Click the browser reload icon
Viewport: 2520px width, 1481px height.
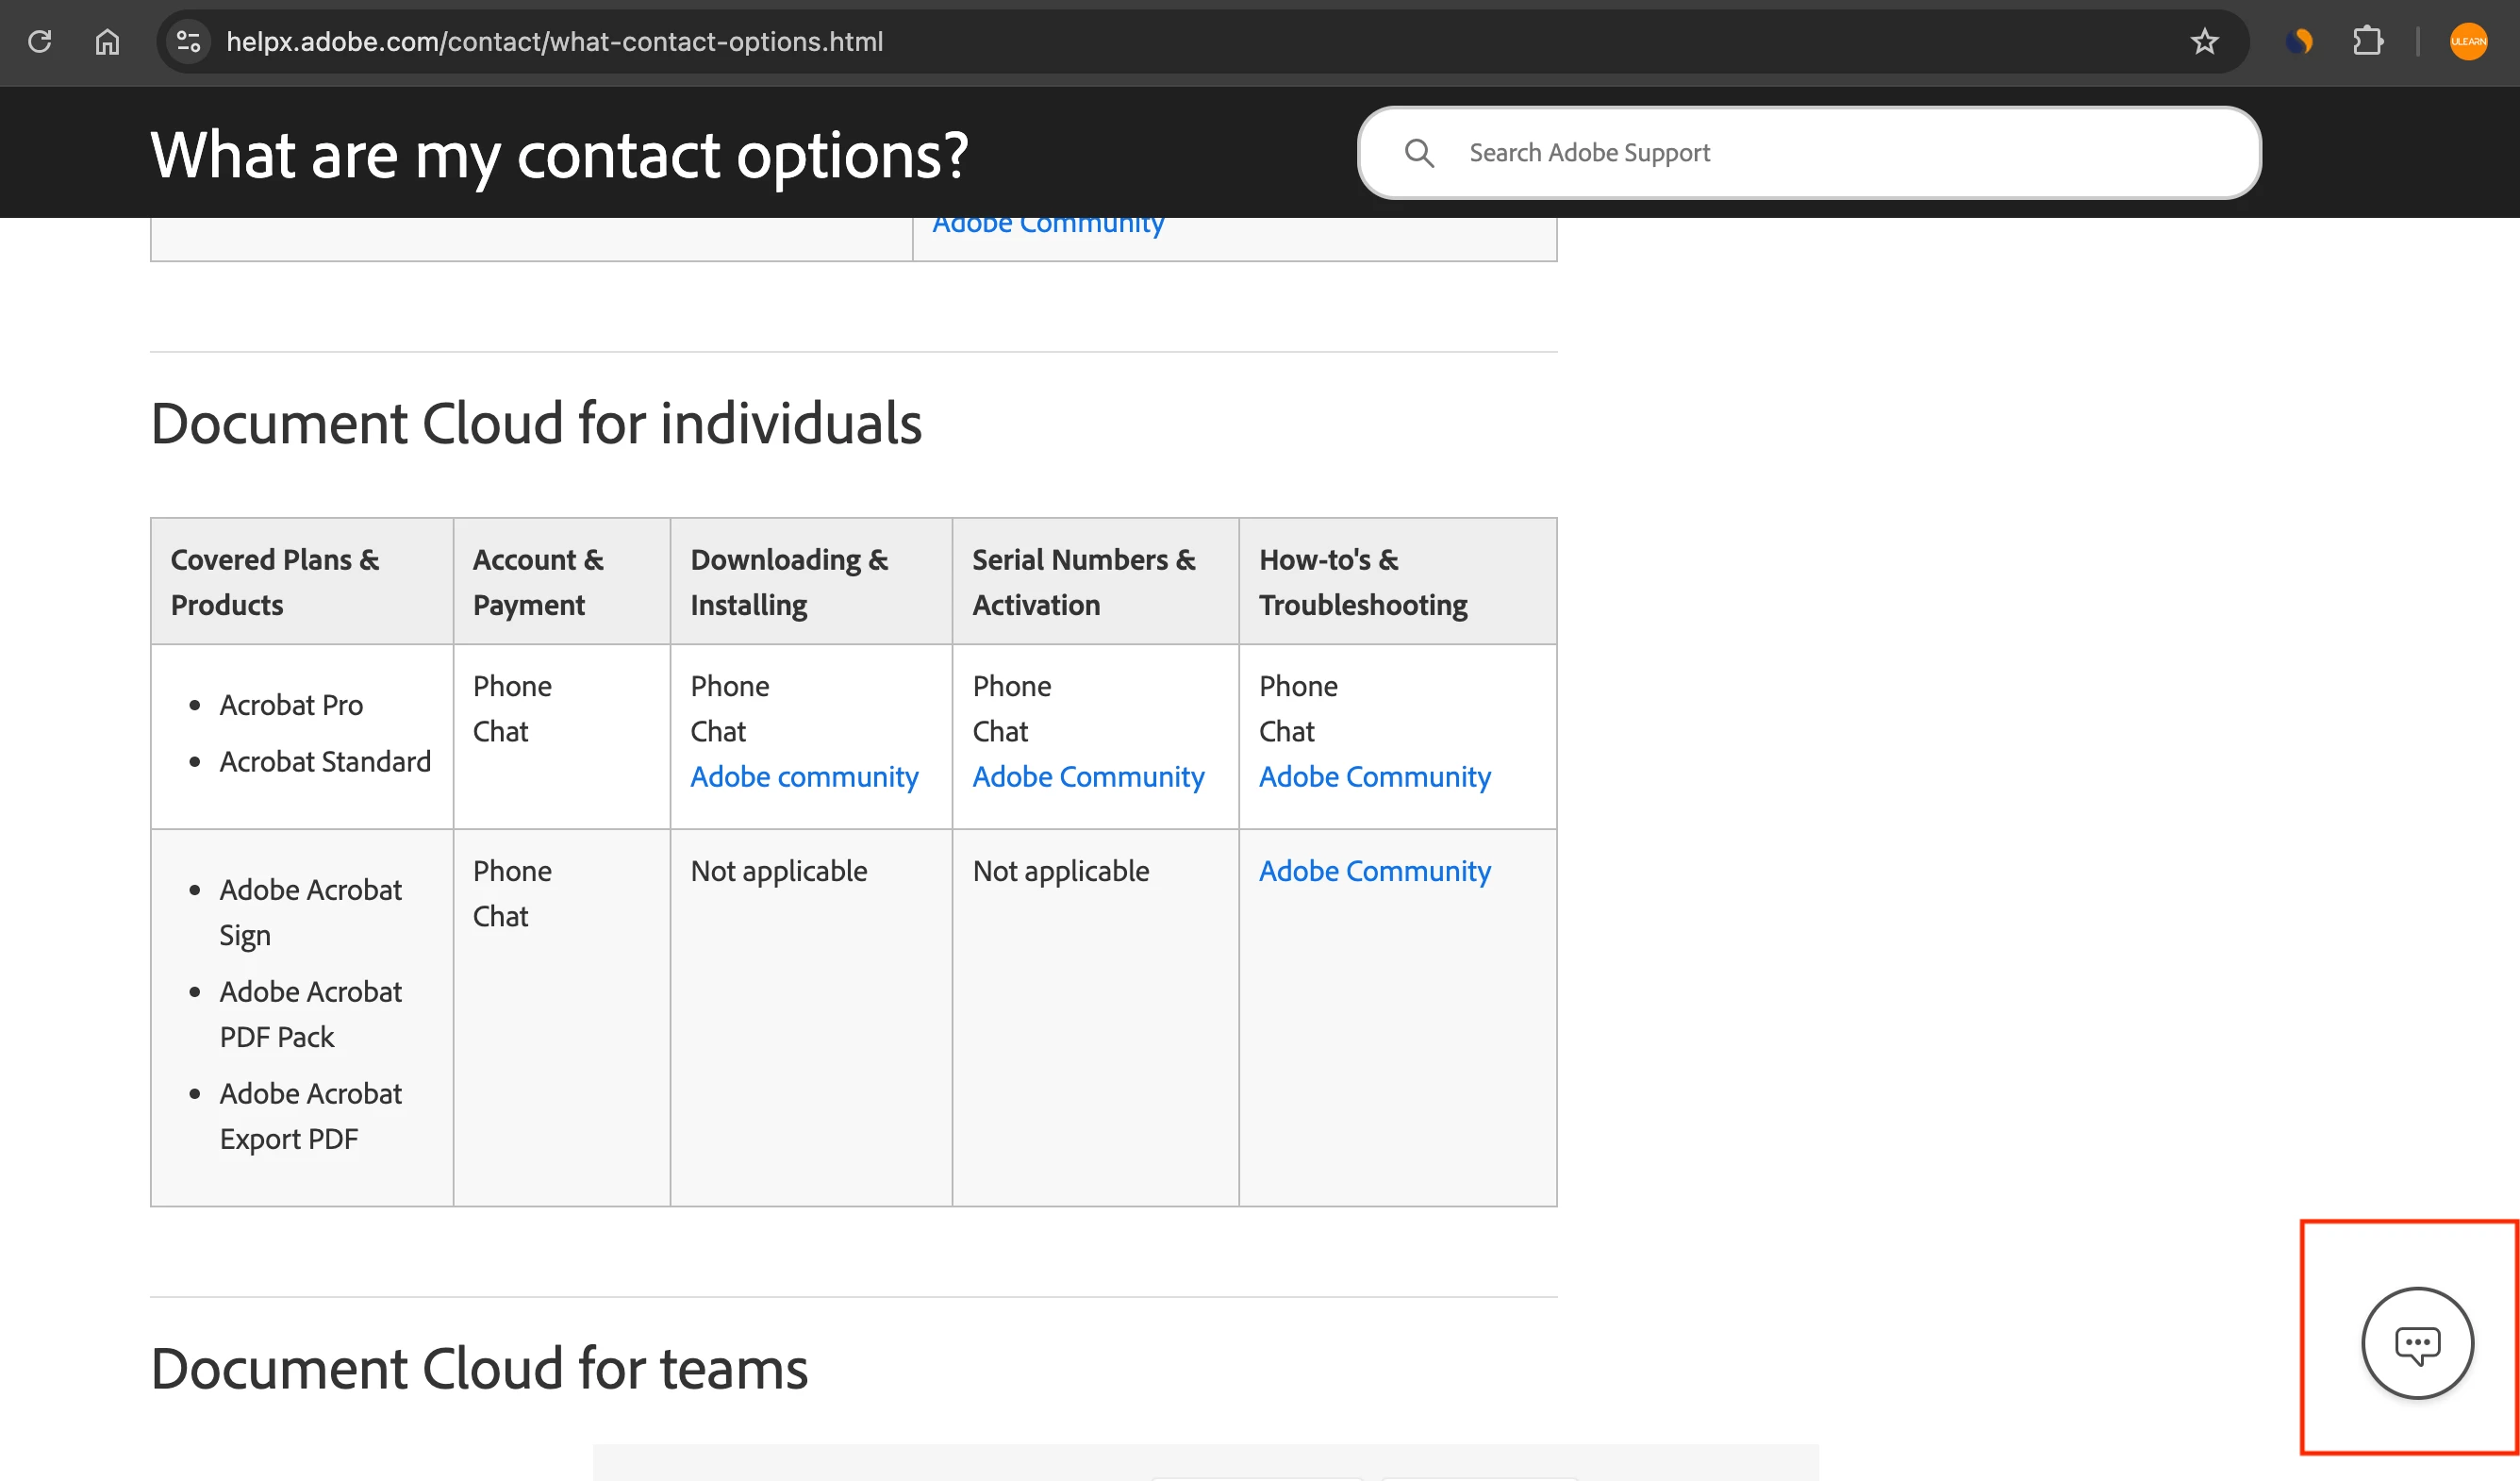[x=40, y=42]
